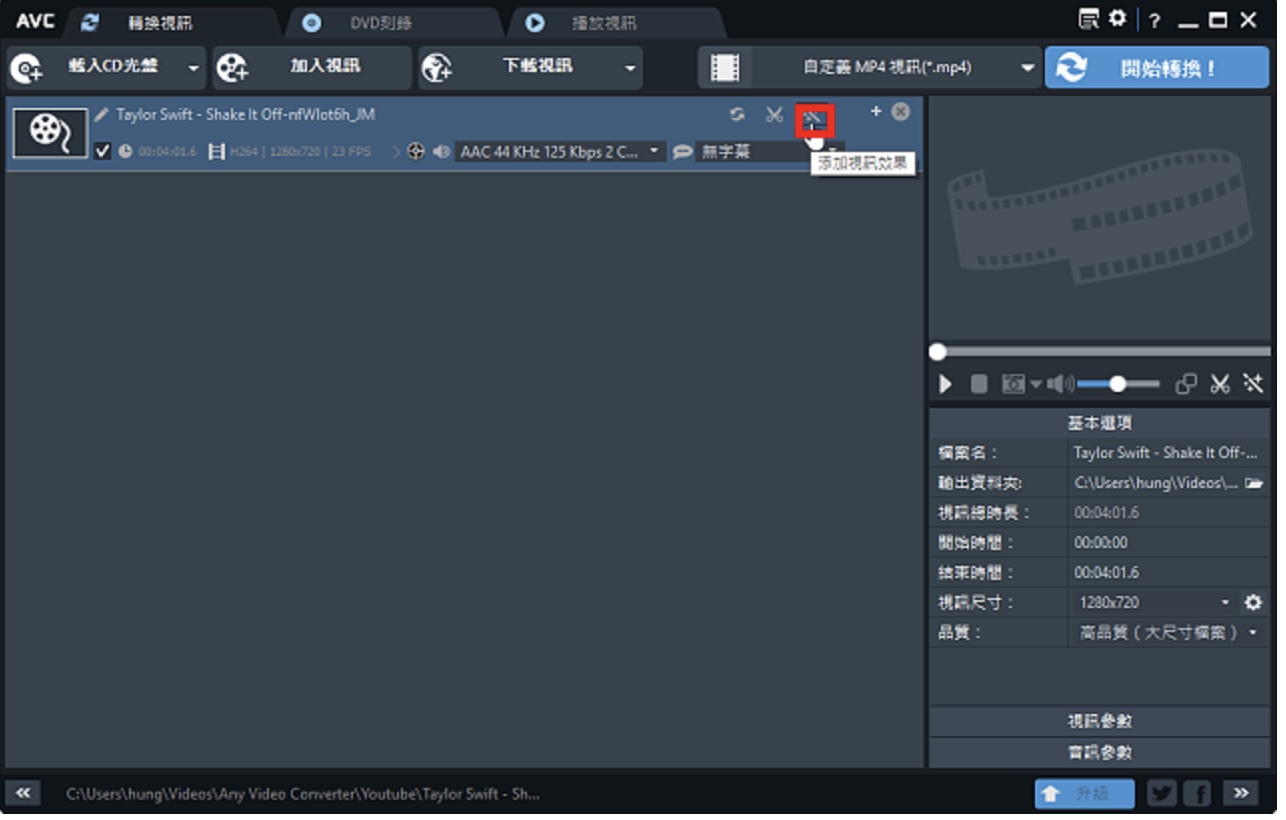The width and height of the screenshot is (1286, 820).
Task: Click the 開始時間 00:00:00 field
Action: (1169, 543)
